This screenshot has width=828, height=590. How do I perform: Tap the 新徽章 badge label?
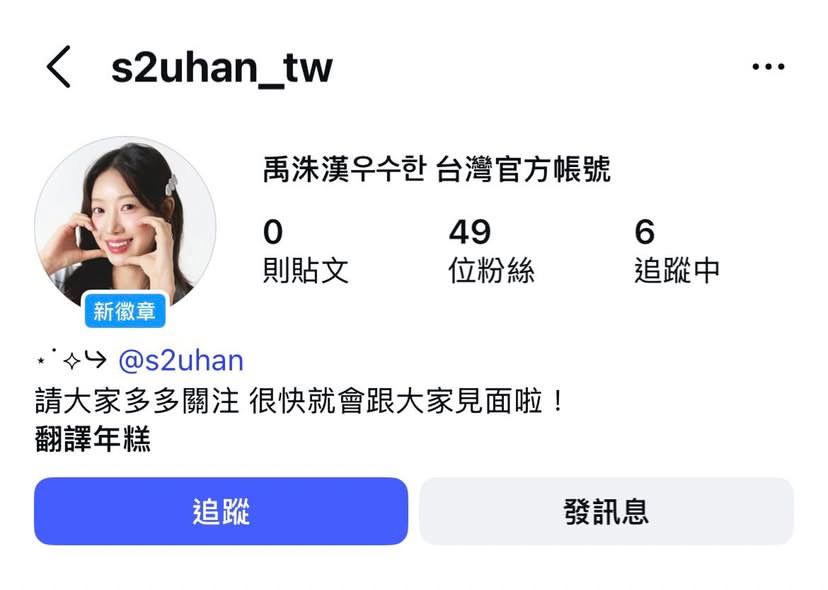125,311
